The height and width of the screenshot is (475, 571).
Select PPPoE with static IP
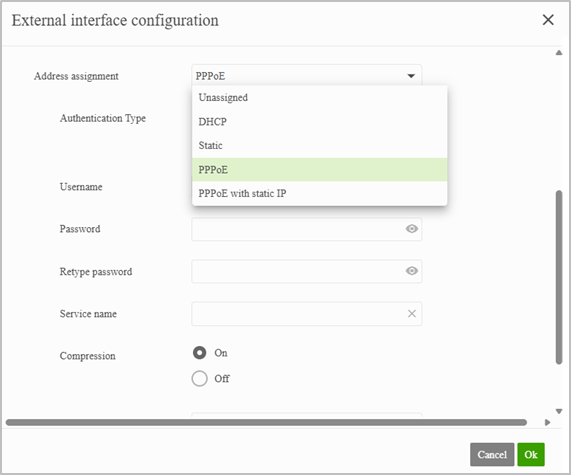tap(320, 193)
